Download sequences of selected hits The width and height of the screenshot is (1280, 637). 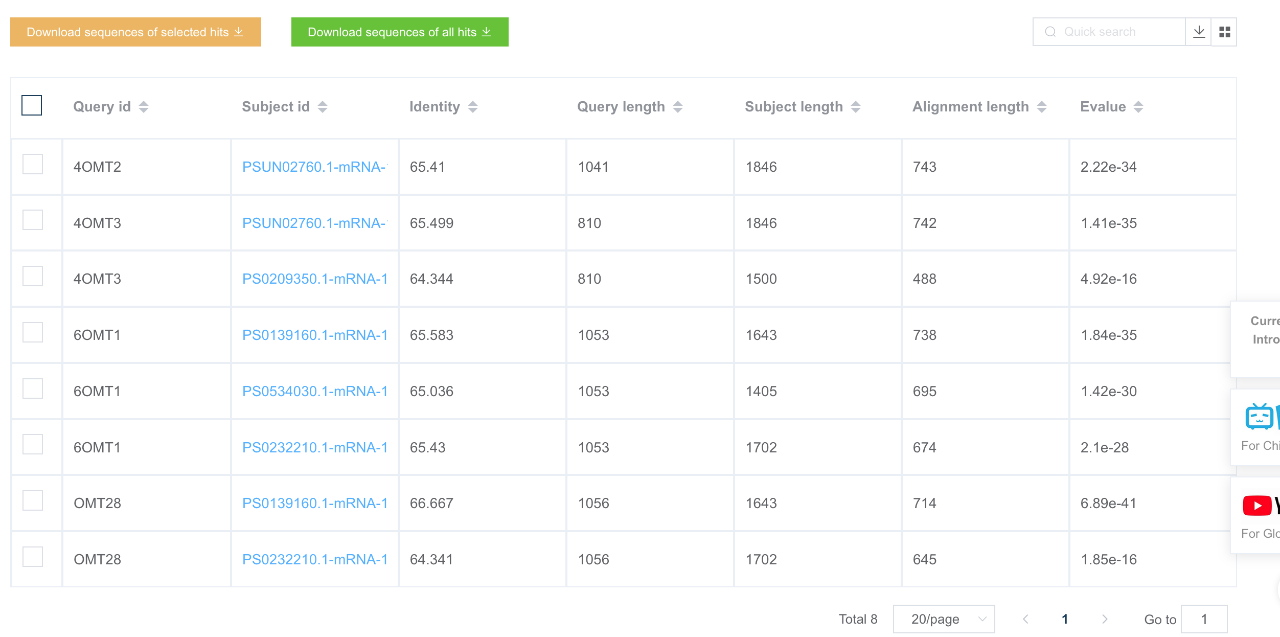(135, 32)
